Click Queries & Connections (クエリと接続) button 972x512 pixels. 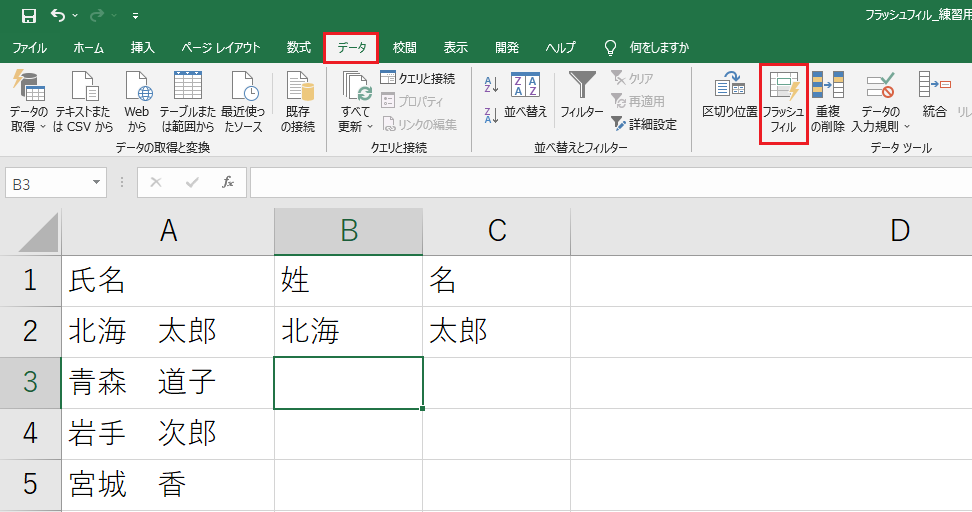click(418, 78)
